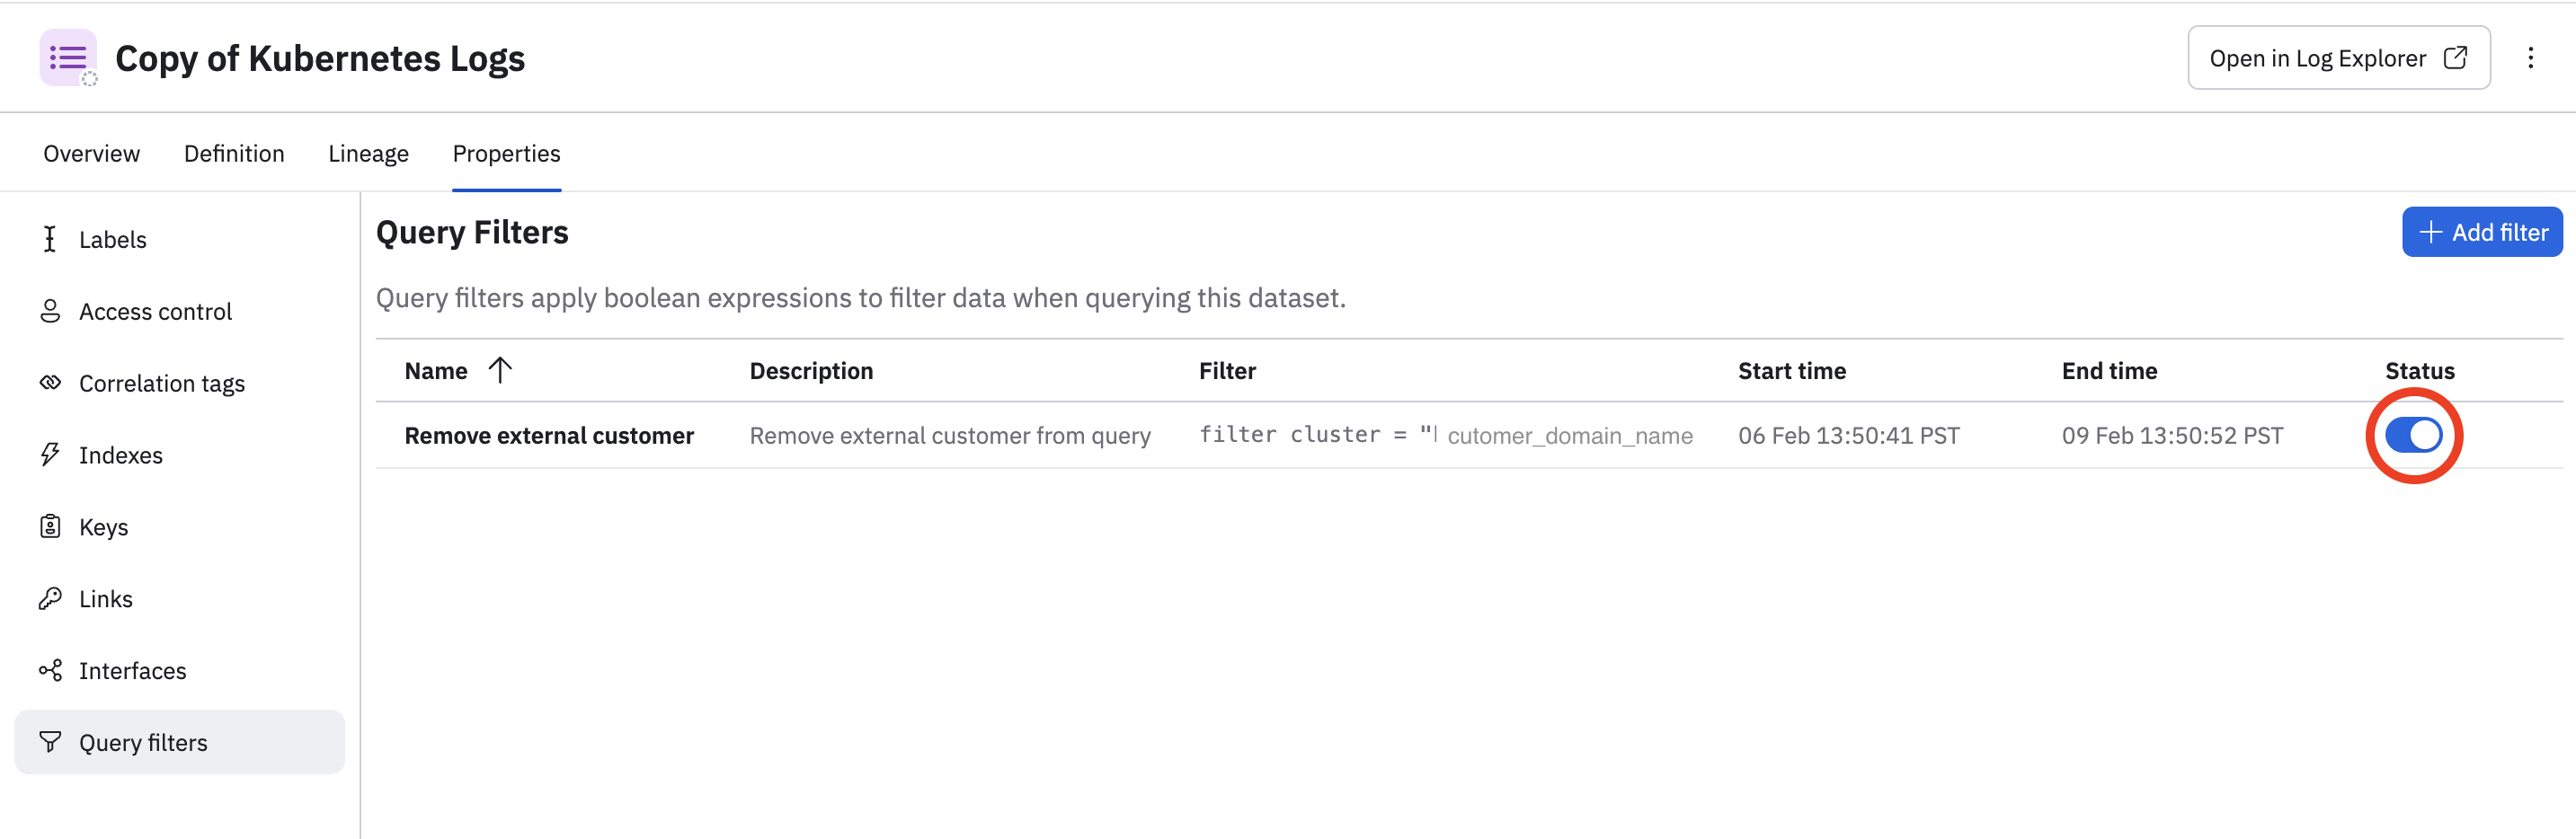
Task: Click the Correlation tags icon
Action: pyautogui.click(x=50, y=382)
